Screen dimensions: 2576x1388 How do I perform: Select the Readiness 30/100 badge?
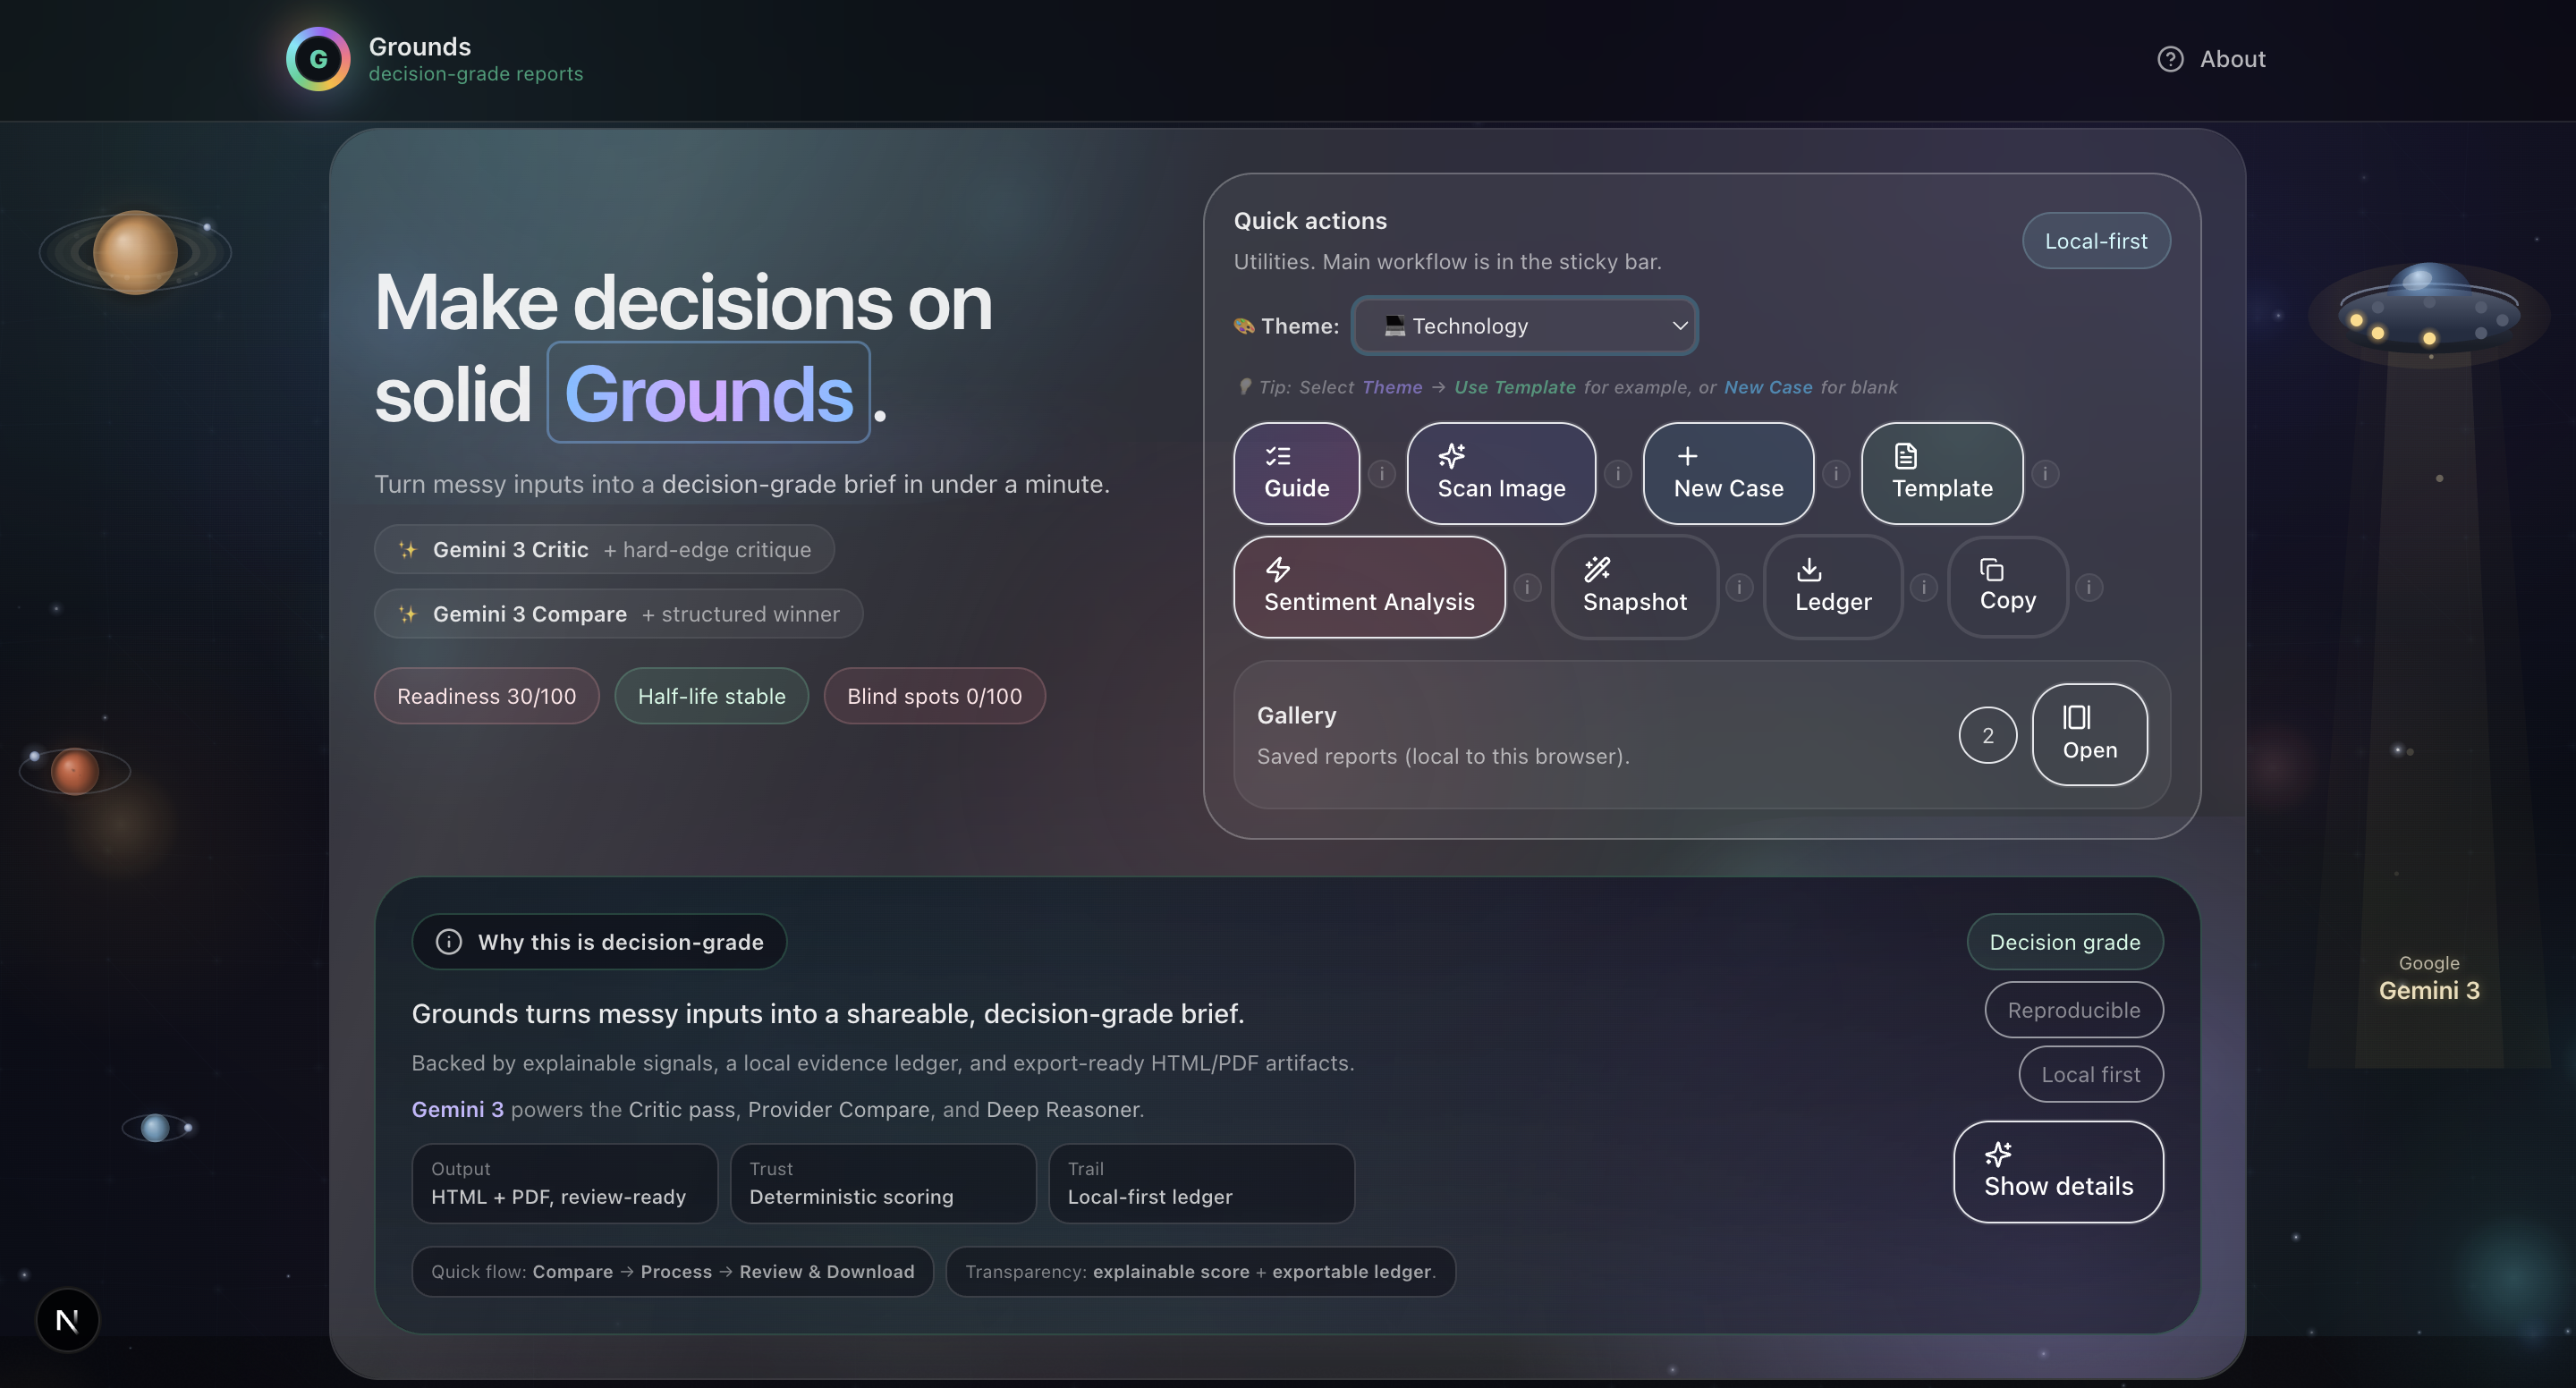[486, 696]
